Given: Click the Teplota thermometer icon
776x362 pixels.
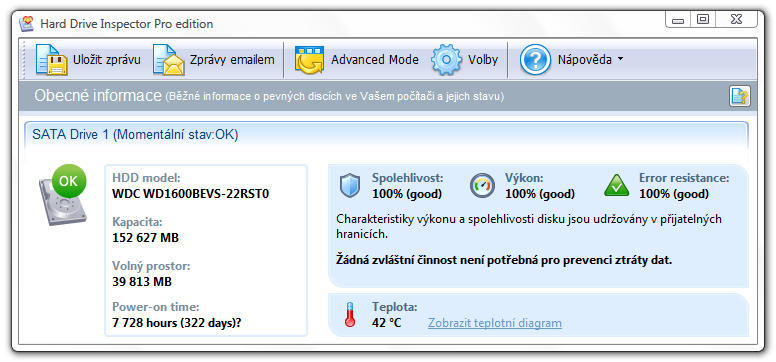Looking at the screenshot, I should point(350,315).
